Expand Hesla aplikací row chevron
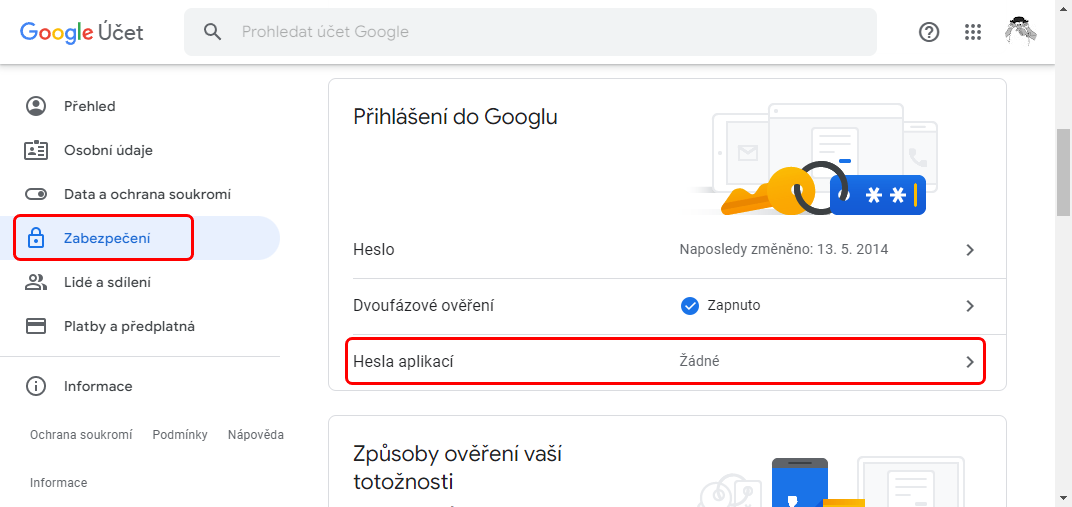1072x507 pixels. [x=969, y=362]
